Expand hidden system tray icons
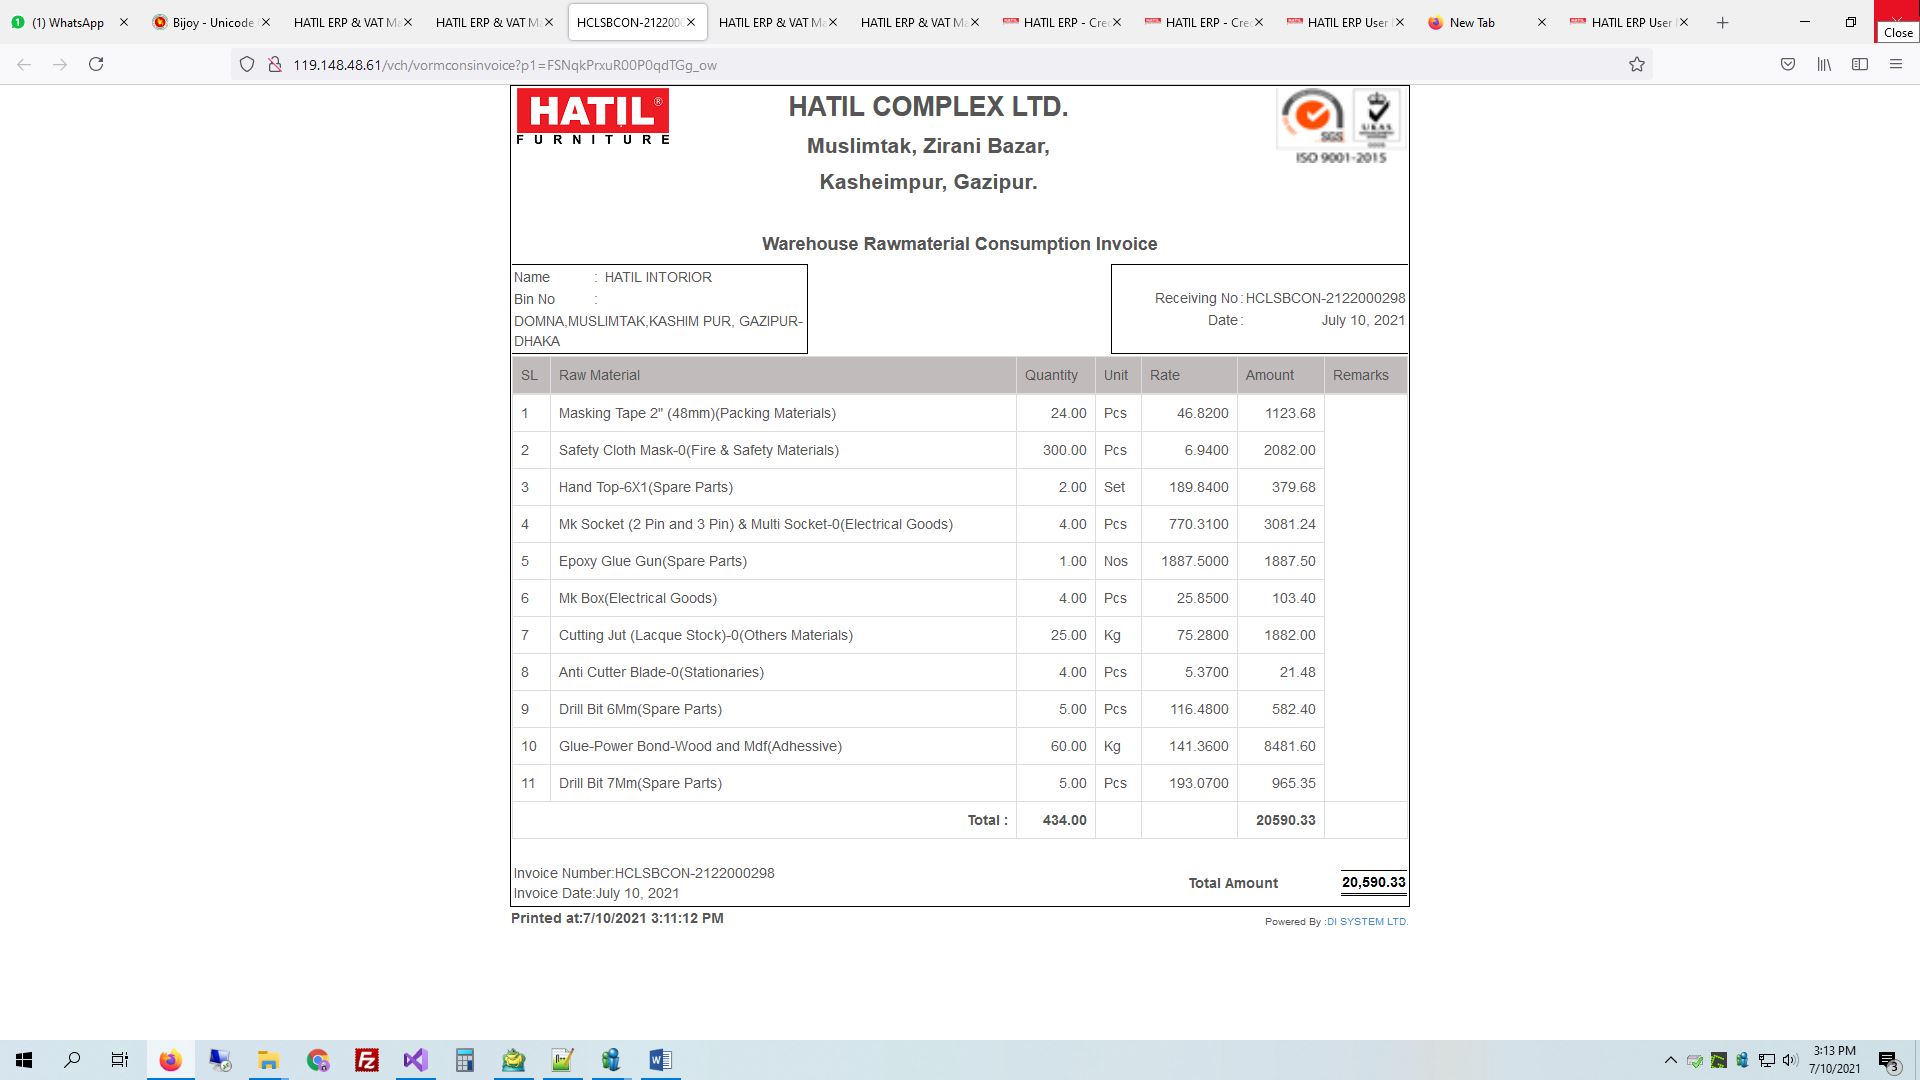 1670,1060
